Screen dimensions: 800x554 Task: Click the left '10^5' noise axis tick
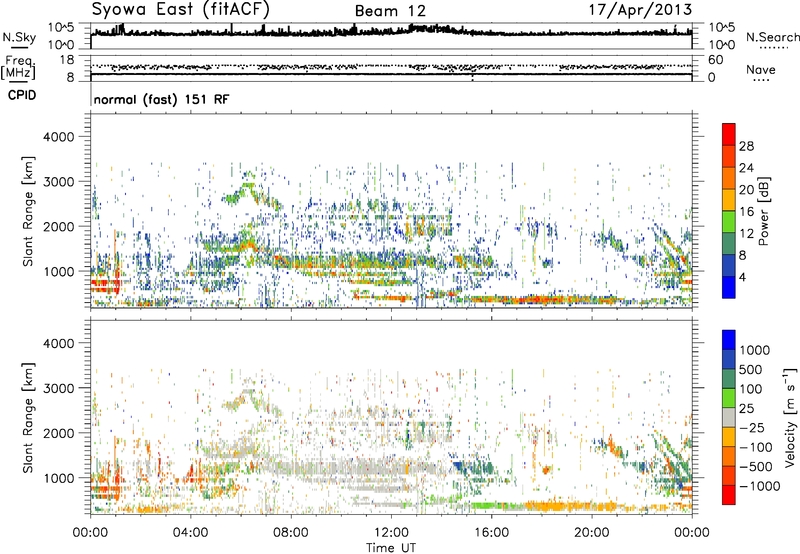61,27
